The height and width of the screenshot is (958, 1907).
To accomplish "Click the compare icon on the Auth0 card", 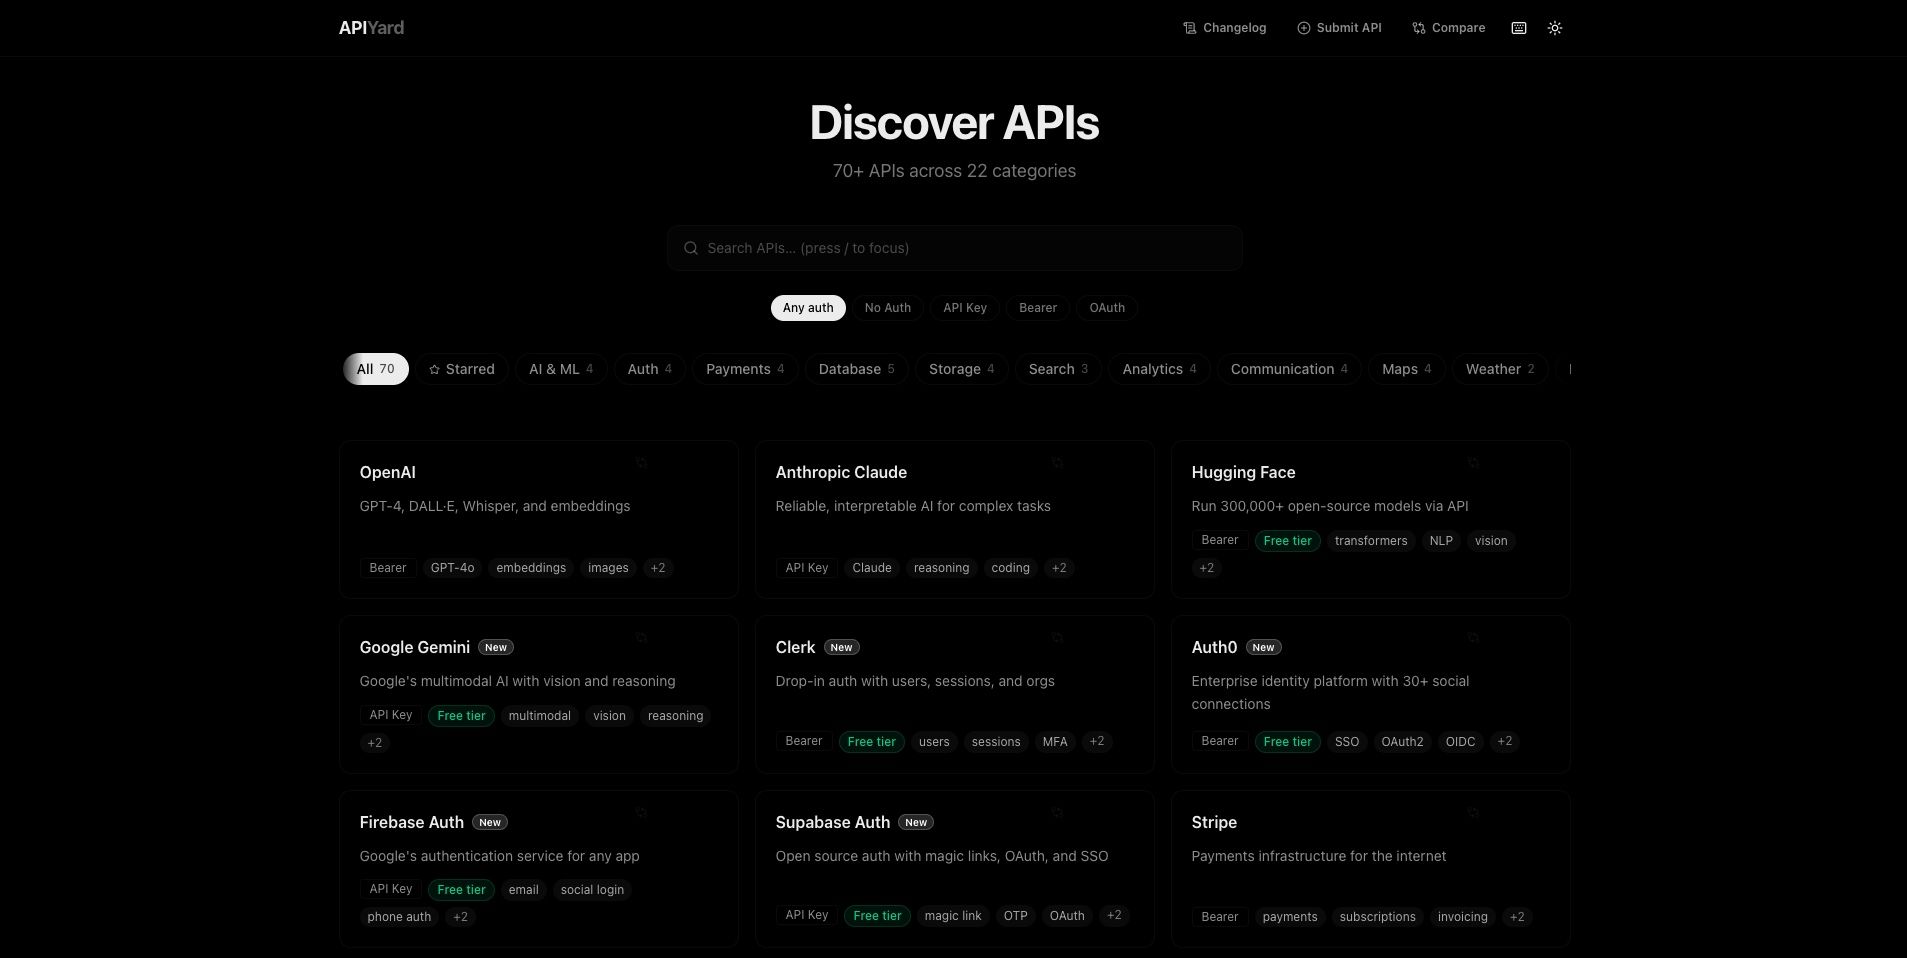I will coord(1474,638).
